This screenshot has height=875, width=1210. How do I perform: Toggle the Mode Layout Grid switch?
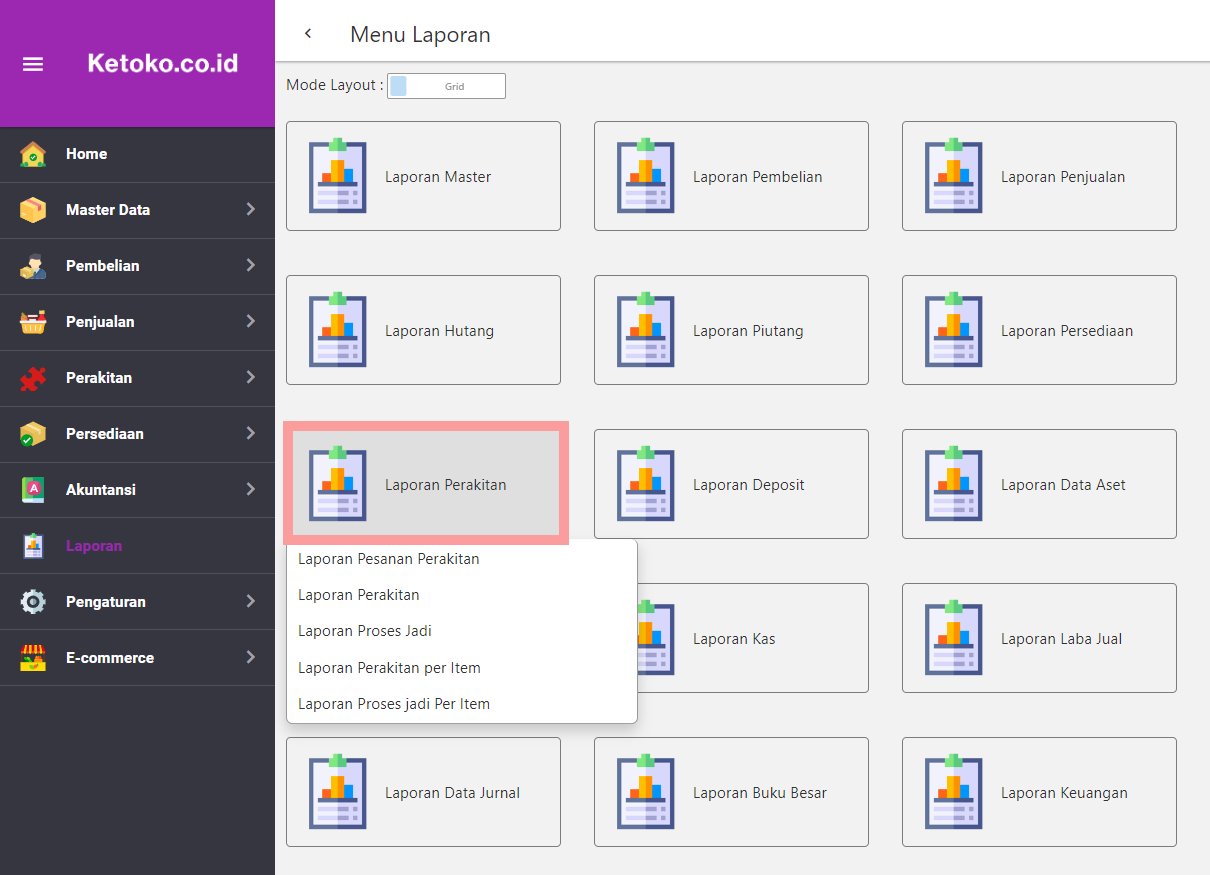click(447, 86)
